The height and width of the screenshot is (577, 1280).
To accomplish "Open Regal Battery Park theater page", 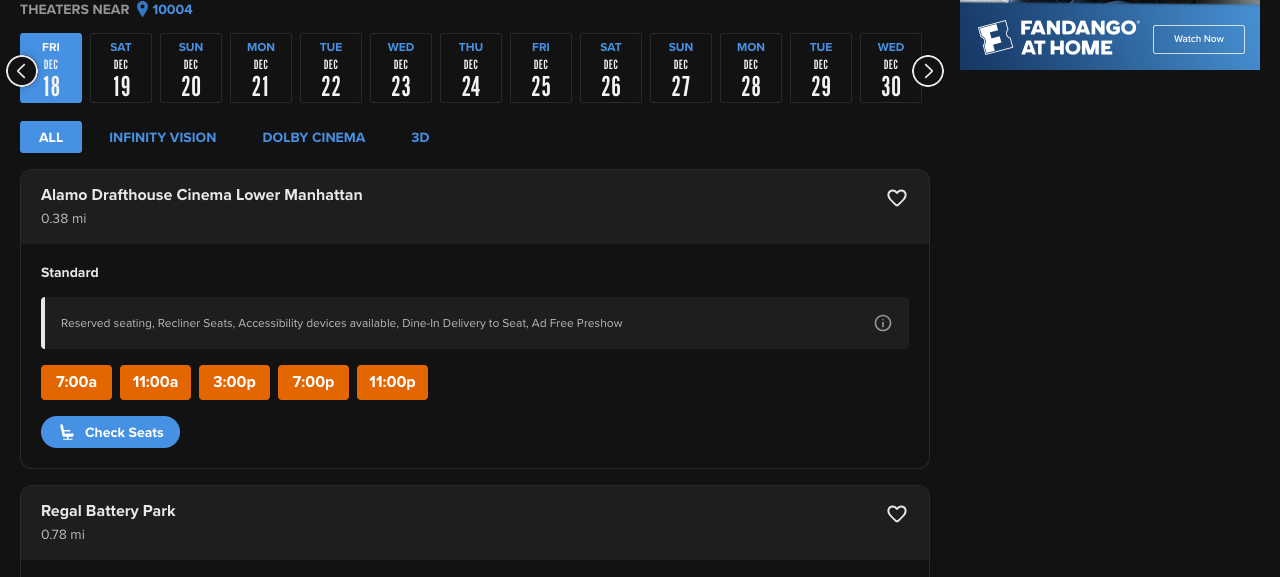I will [108, 511].
